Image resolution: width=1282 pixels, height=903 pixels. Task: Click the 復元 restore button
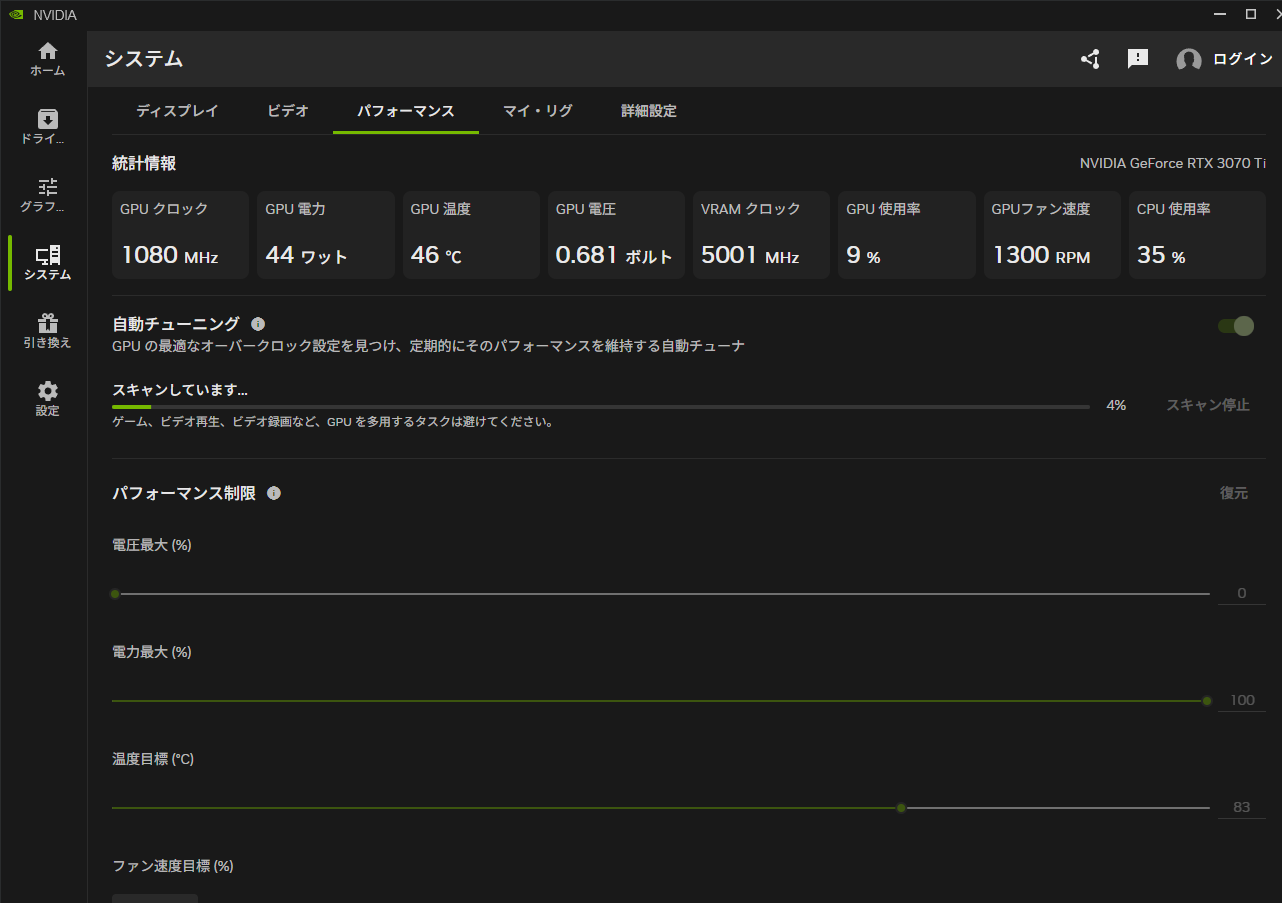pyautogui.click(x=1234, y=493)
